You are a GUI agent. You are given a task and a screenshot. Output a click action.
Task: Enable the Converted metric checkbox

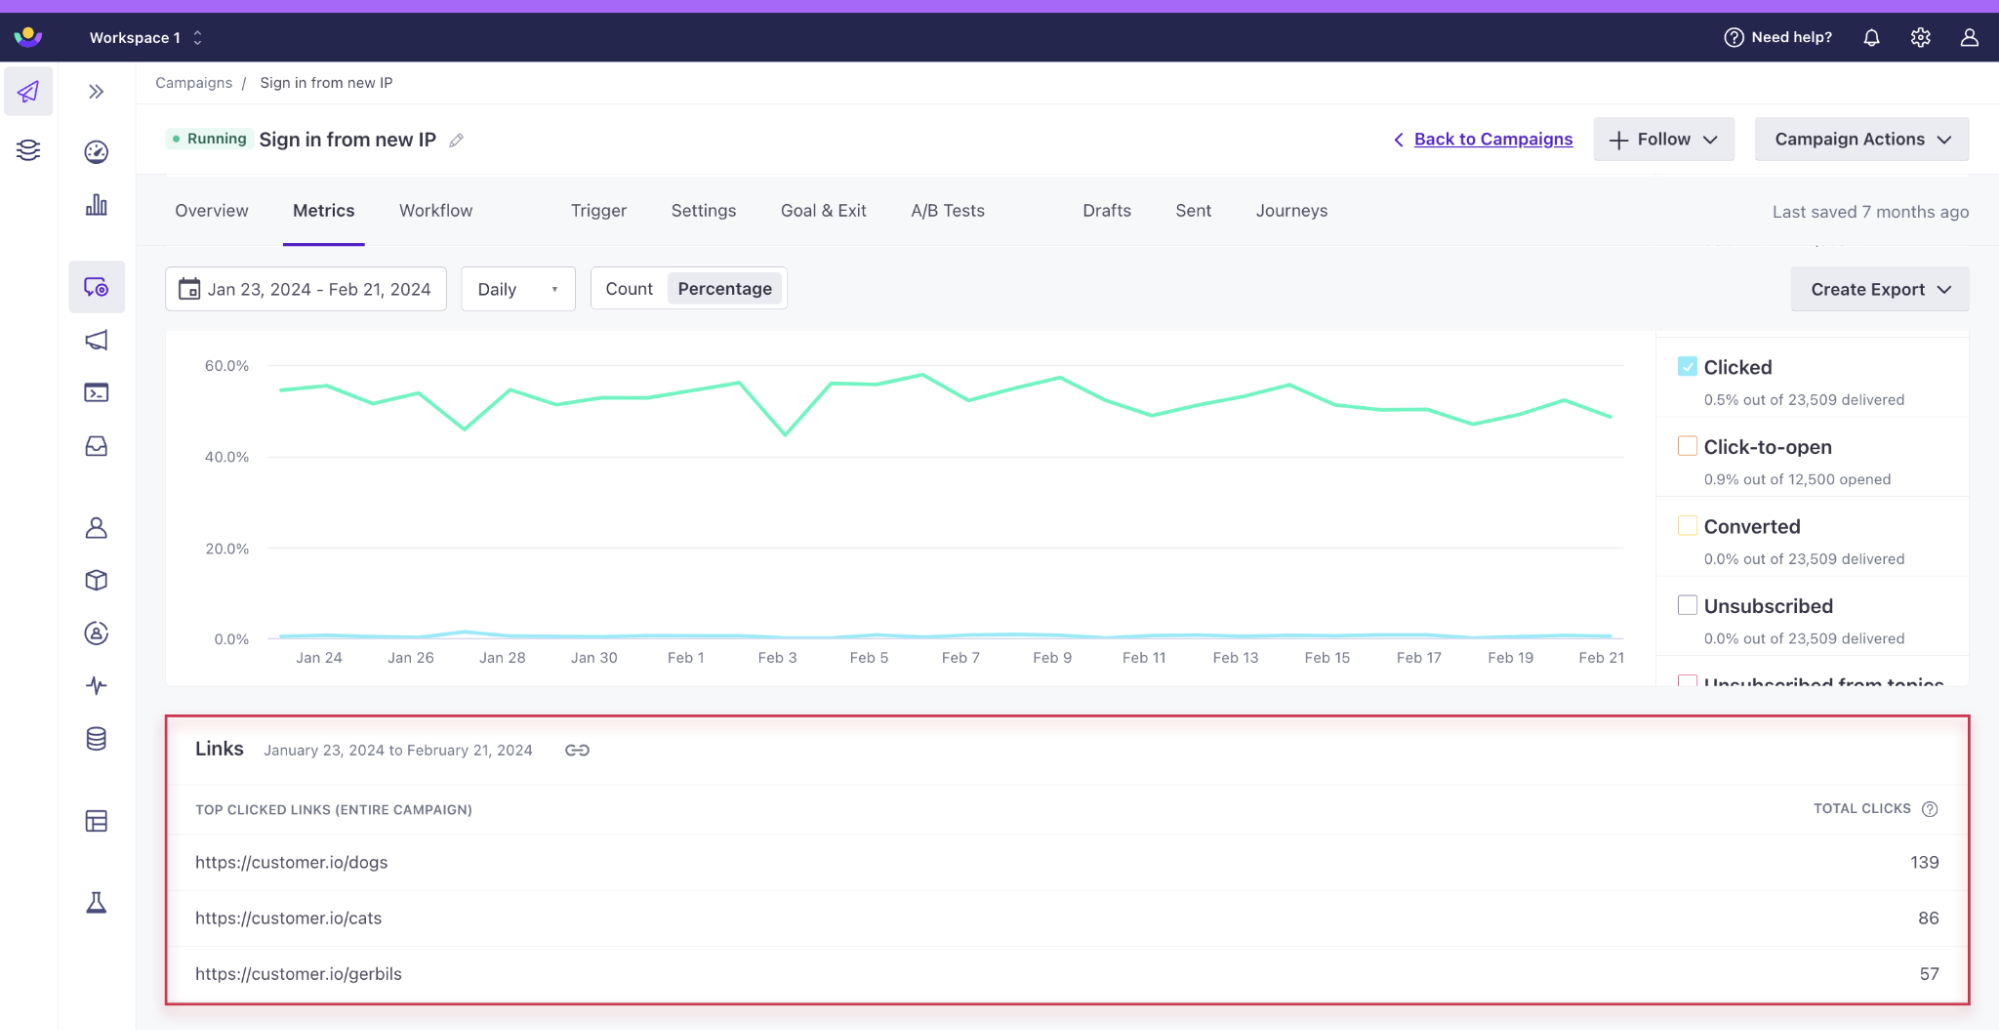click(1687, 526)
